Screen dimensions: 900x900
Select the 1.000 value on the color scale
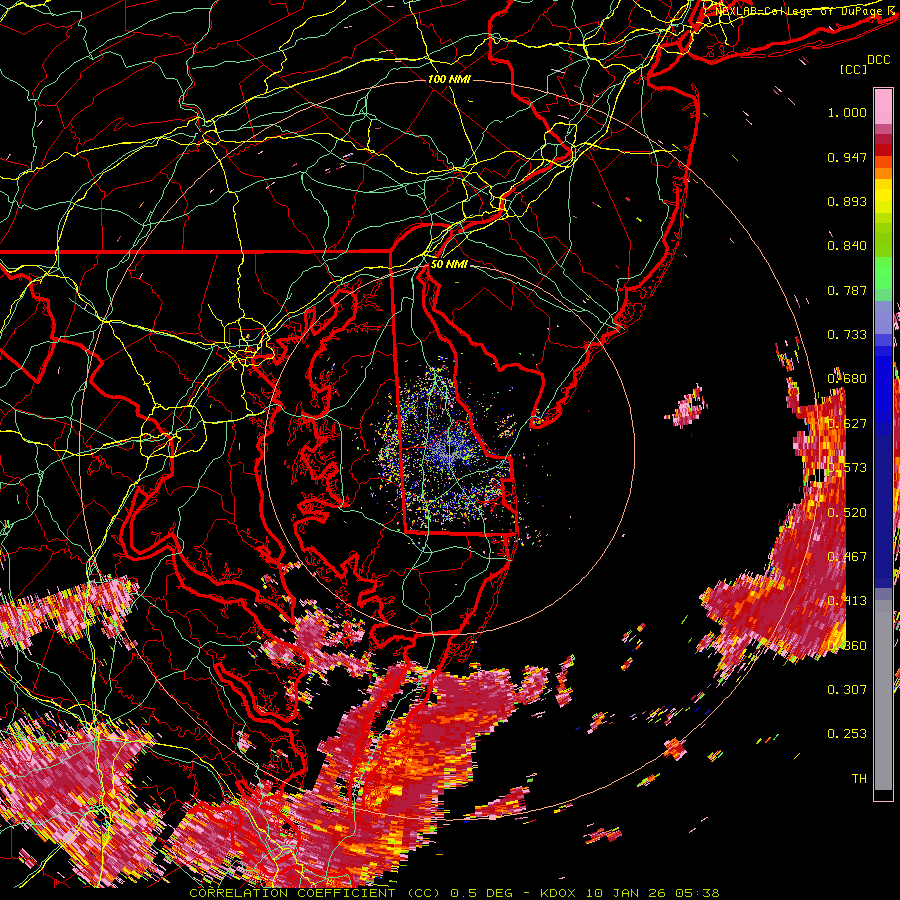click(x=847, y=112)
